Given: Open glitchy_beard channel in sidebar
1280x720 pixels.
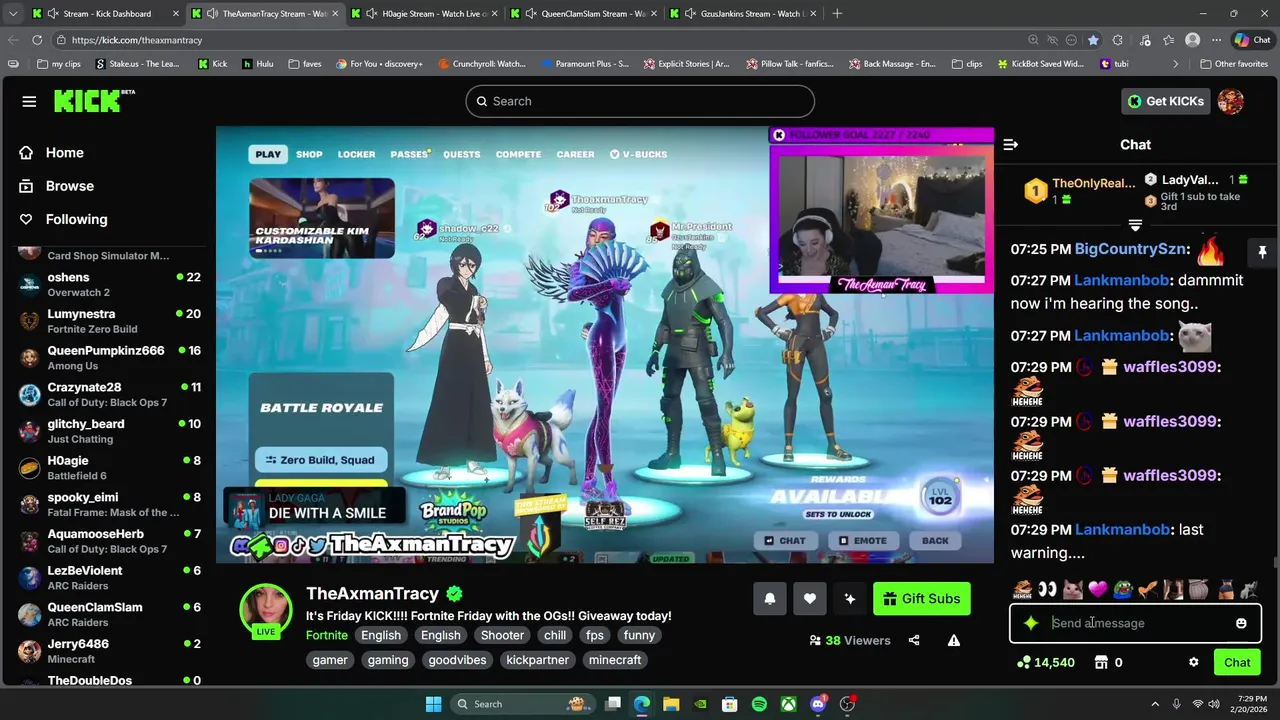Looking at the screenshot, I should 110,431.
